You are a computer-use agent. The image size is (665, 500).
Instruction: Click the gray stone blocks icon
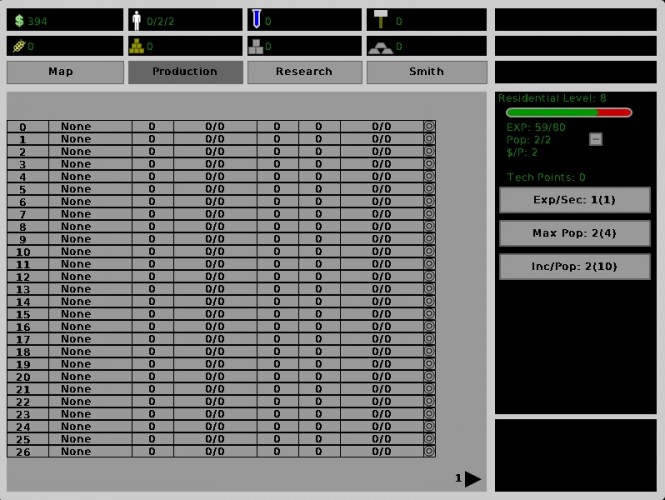(256, 47)
